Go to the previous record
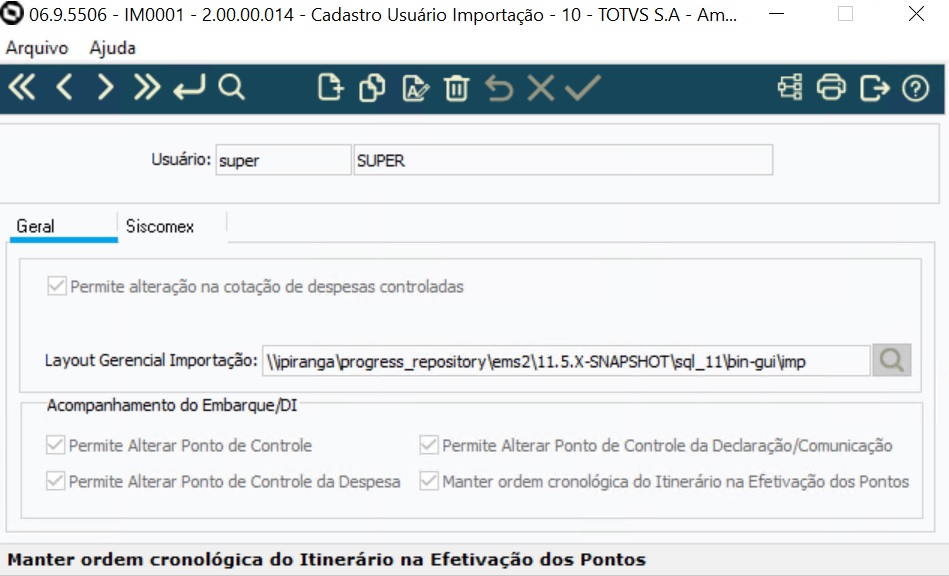Viewport: 949px width, 576px height. coord(64,88)
